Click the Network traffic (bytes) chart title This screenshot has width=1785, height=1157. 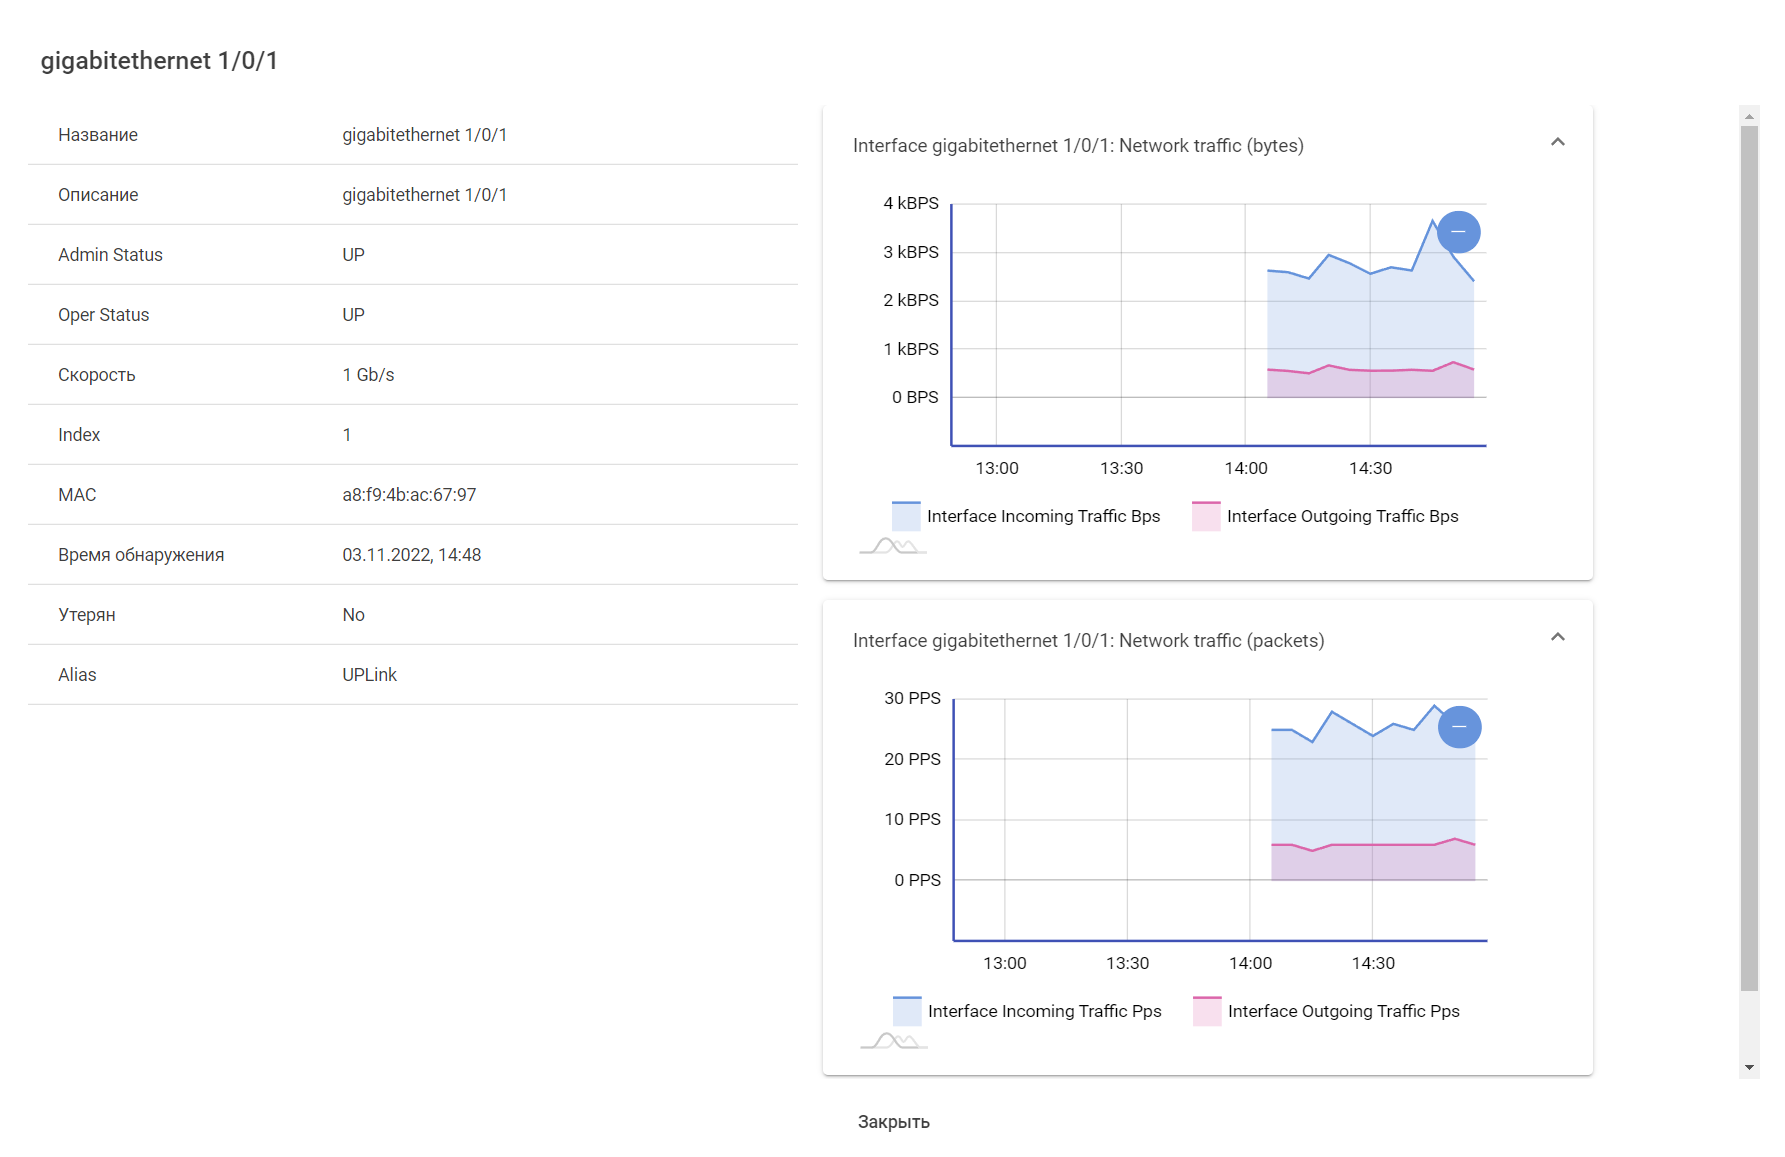(1078, 146)
